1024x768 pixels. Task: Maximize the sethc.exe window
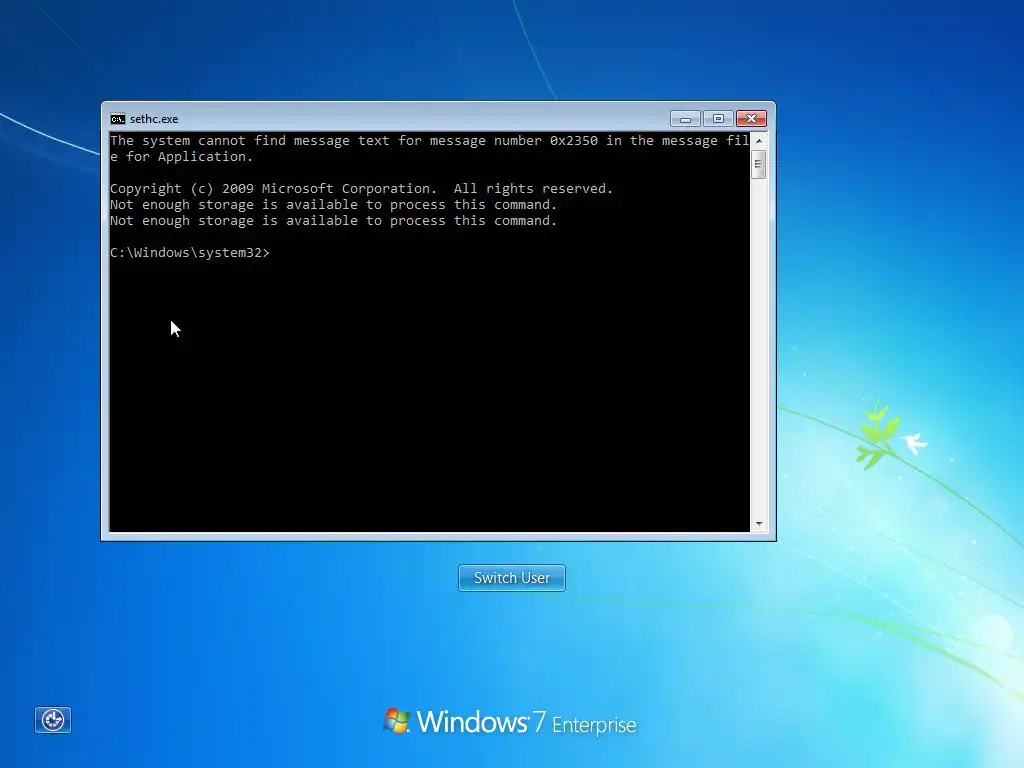718,119
